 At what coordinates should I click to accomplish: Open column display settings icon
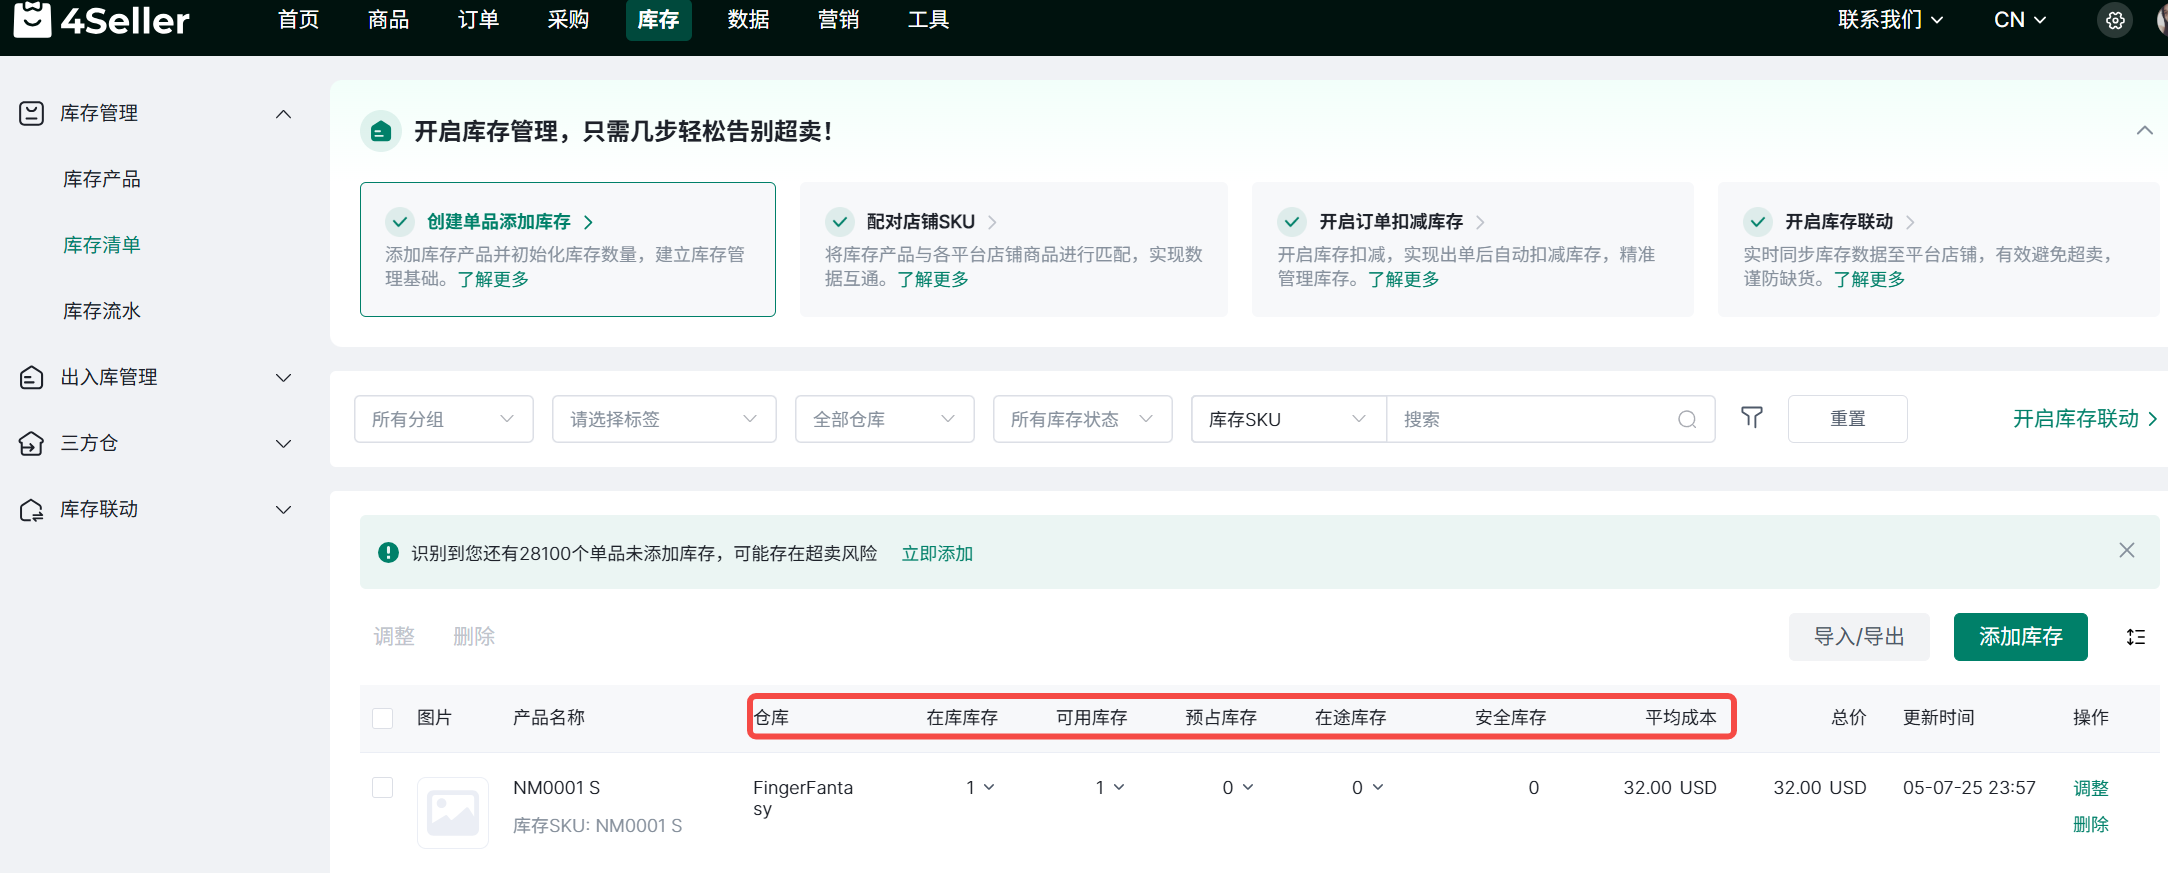[x=2135, y=637]
